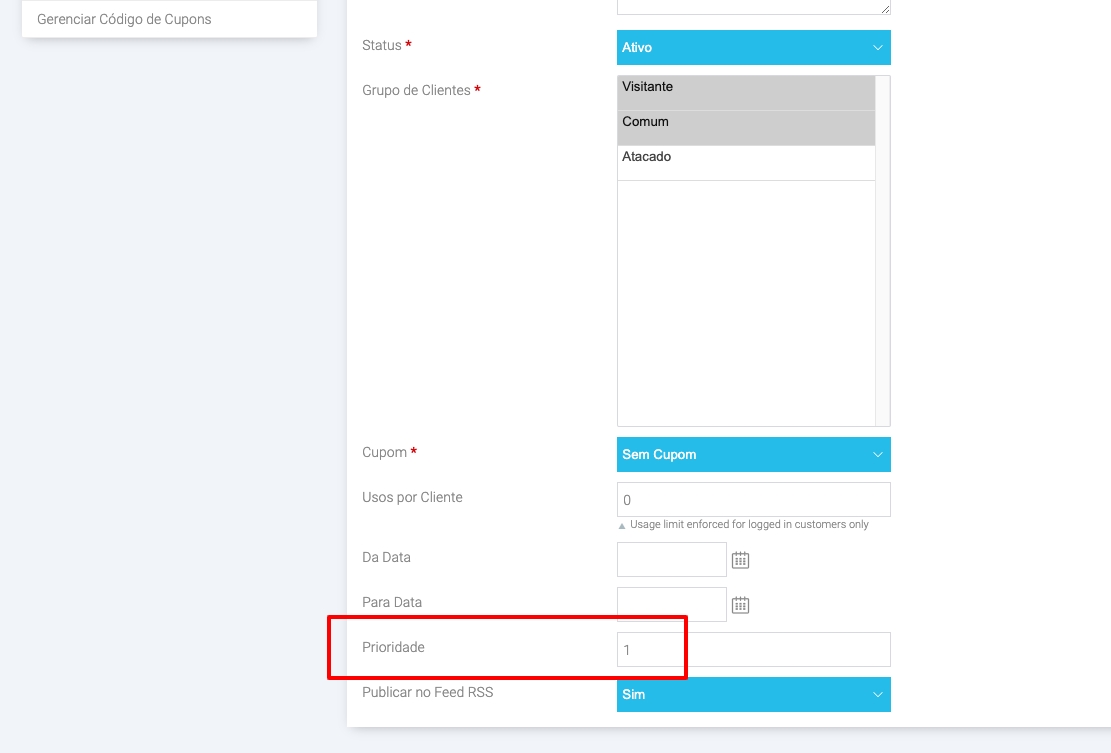Open the calendar picker beside Para Data
This screenshot has height=753, width=1111.
click(x=740, y=605)
